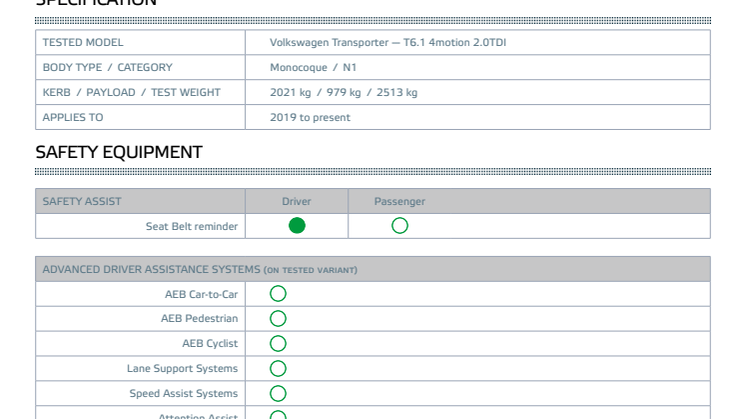This screenshot has height=419, width=746.
Task: Select the '2021 kg / 979 kg / 2513 kg' value
Action: click(344, 92)
